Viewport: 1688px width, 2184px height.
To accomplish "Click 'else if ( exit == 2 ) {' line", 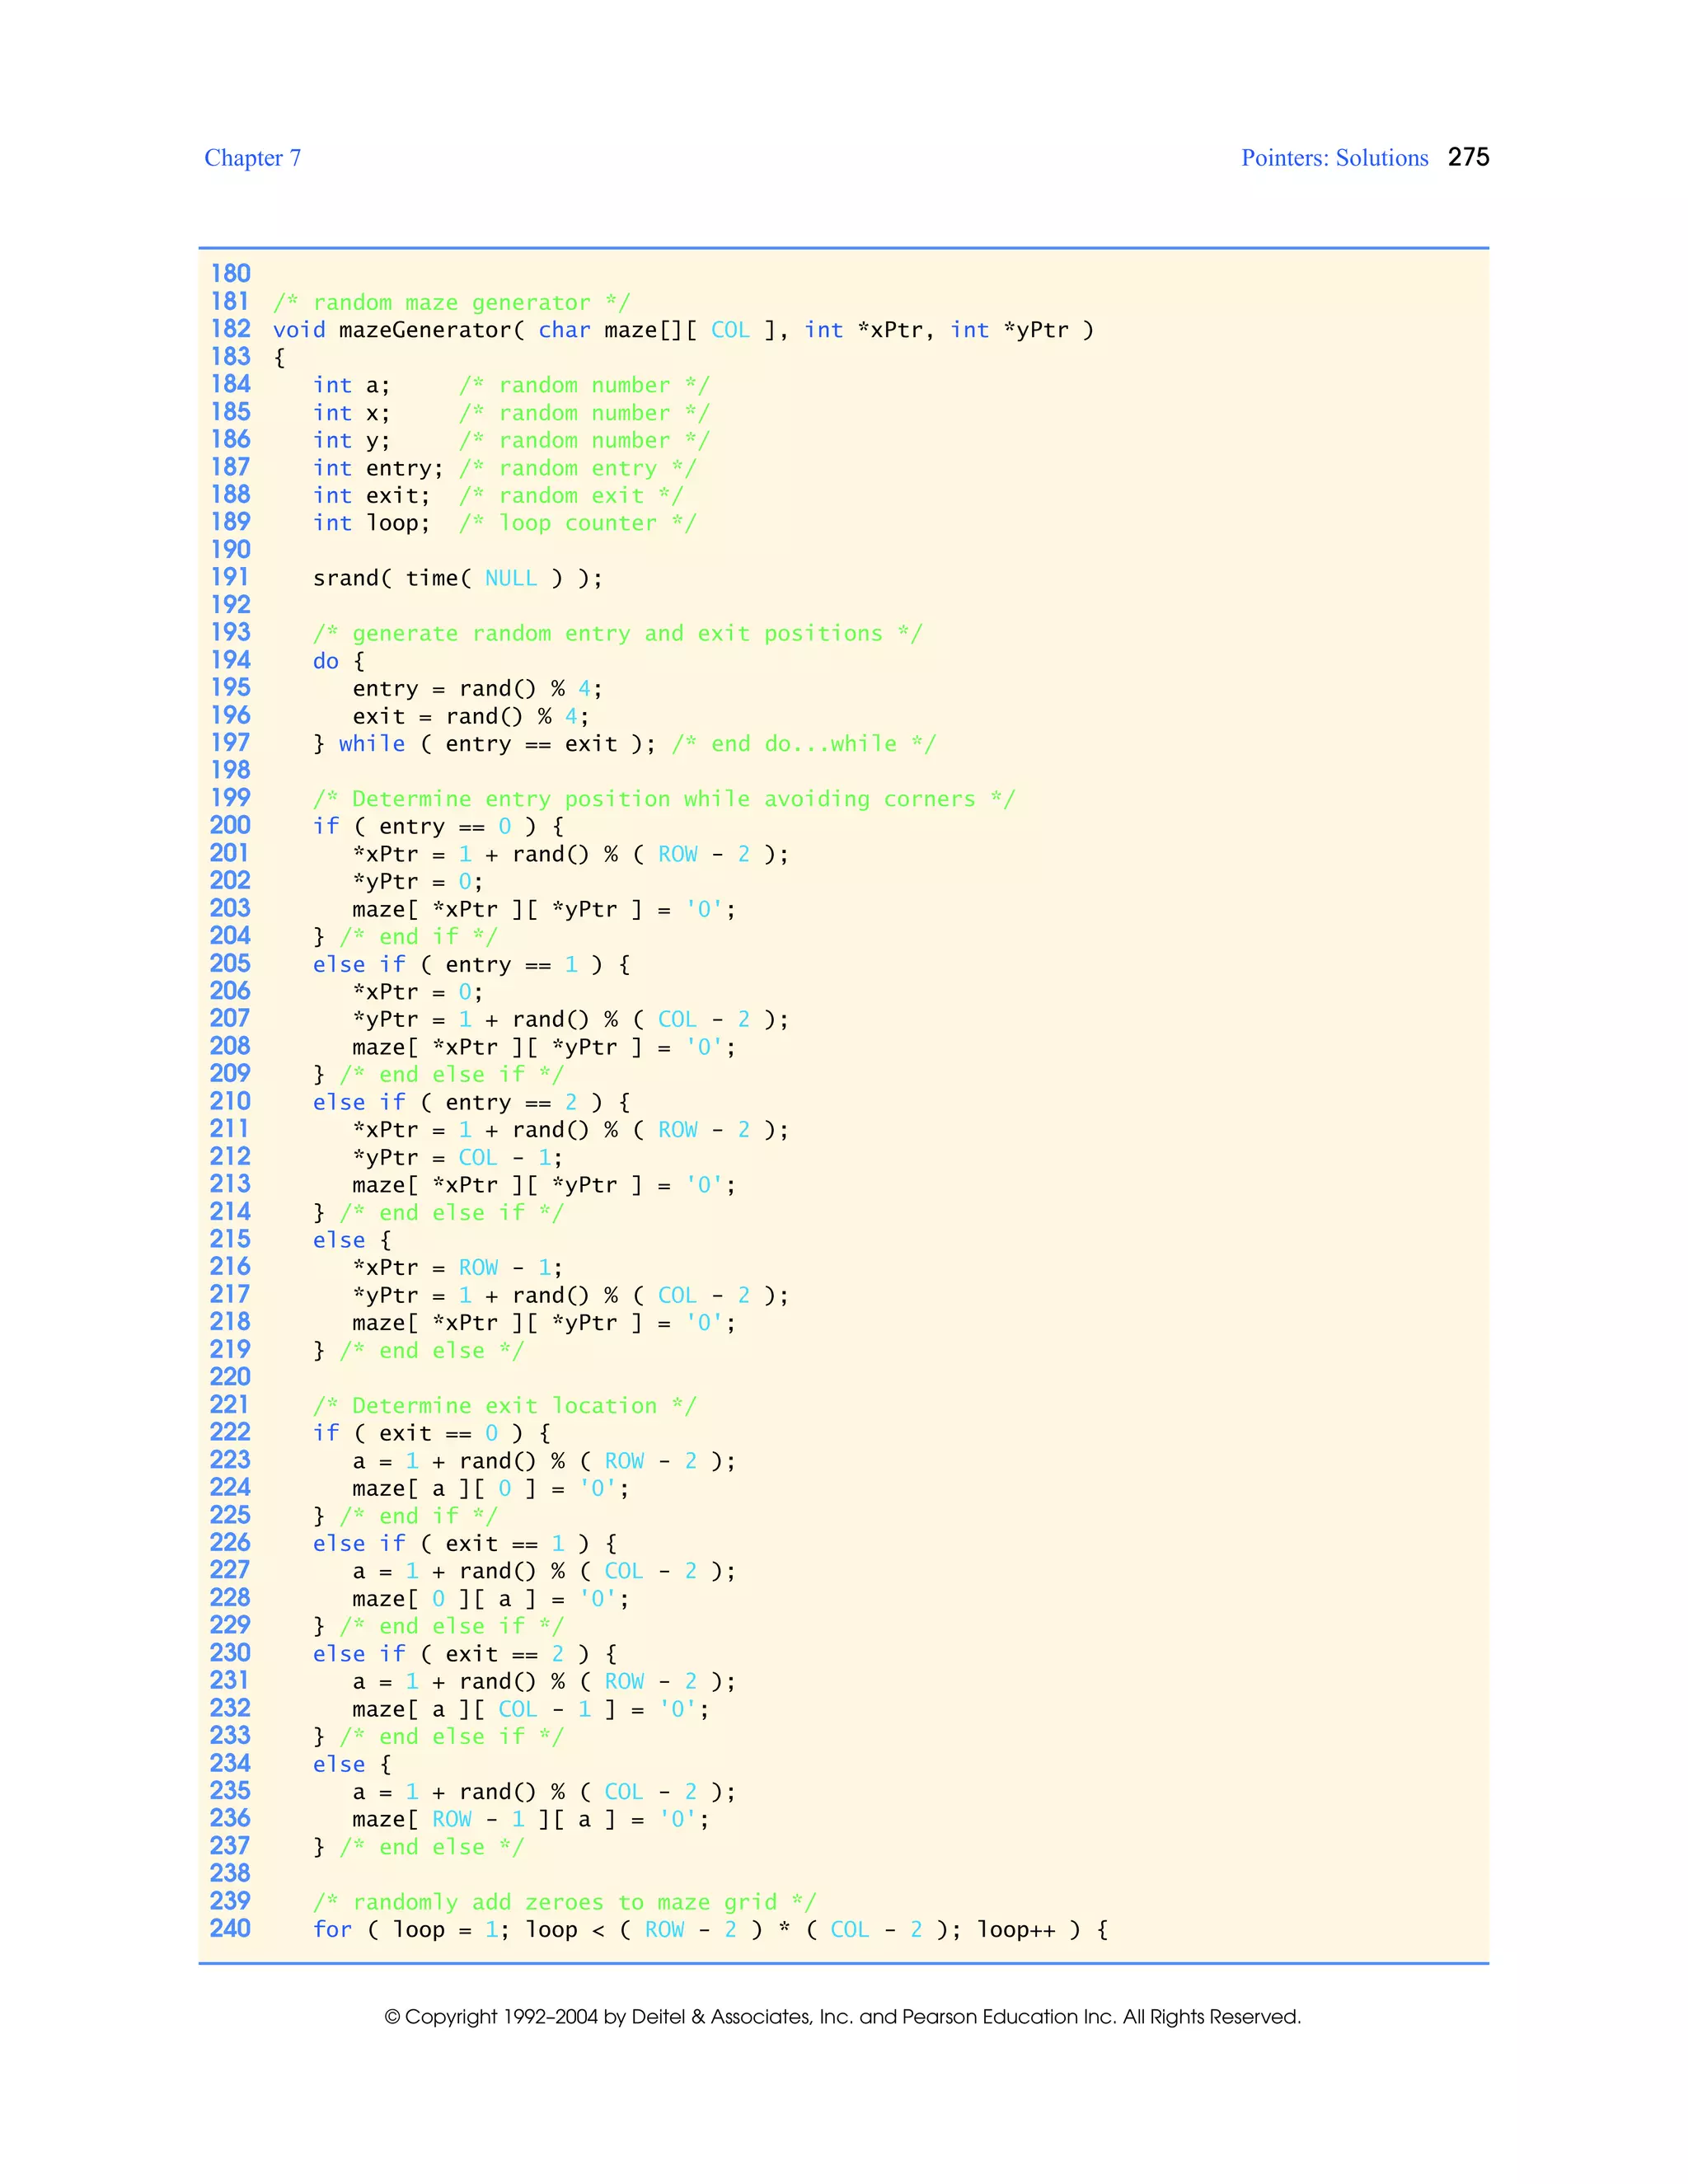I will click(464, 1654).
